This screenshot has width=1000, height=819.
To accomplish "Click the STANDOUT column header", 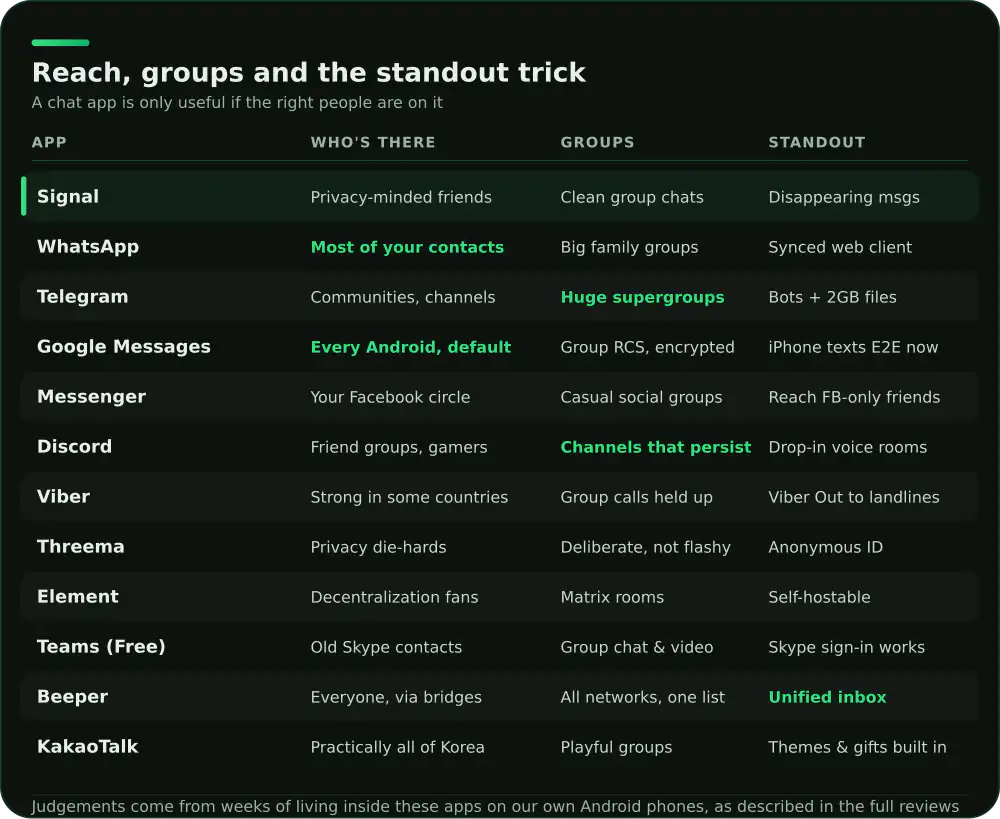I will pos(816,142).
